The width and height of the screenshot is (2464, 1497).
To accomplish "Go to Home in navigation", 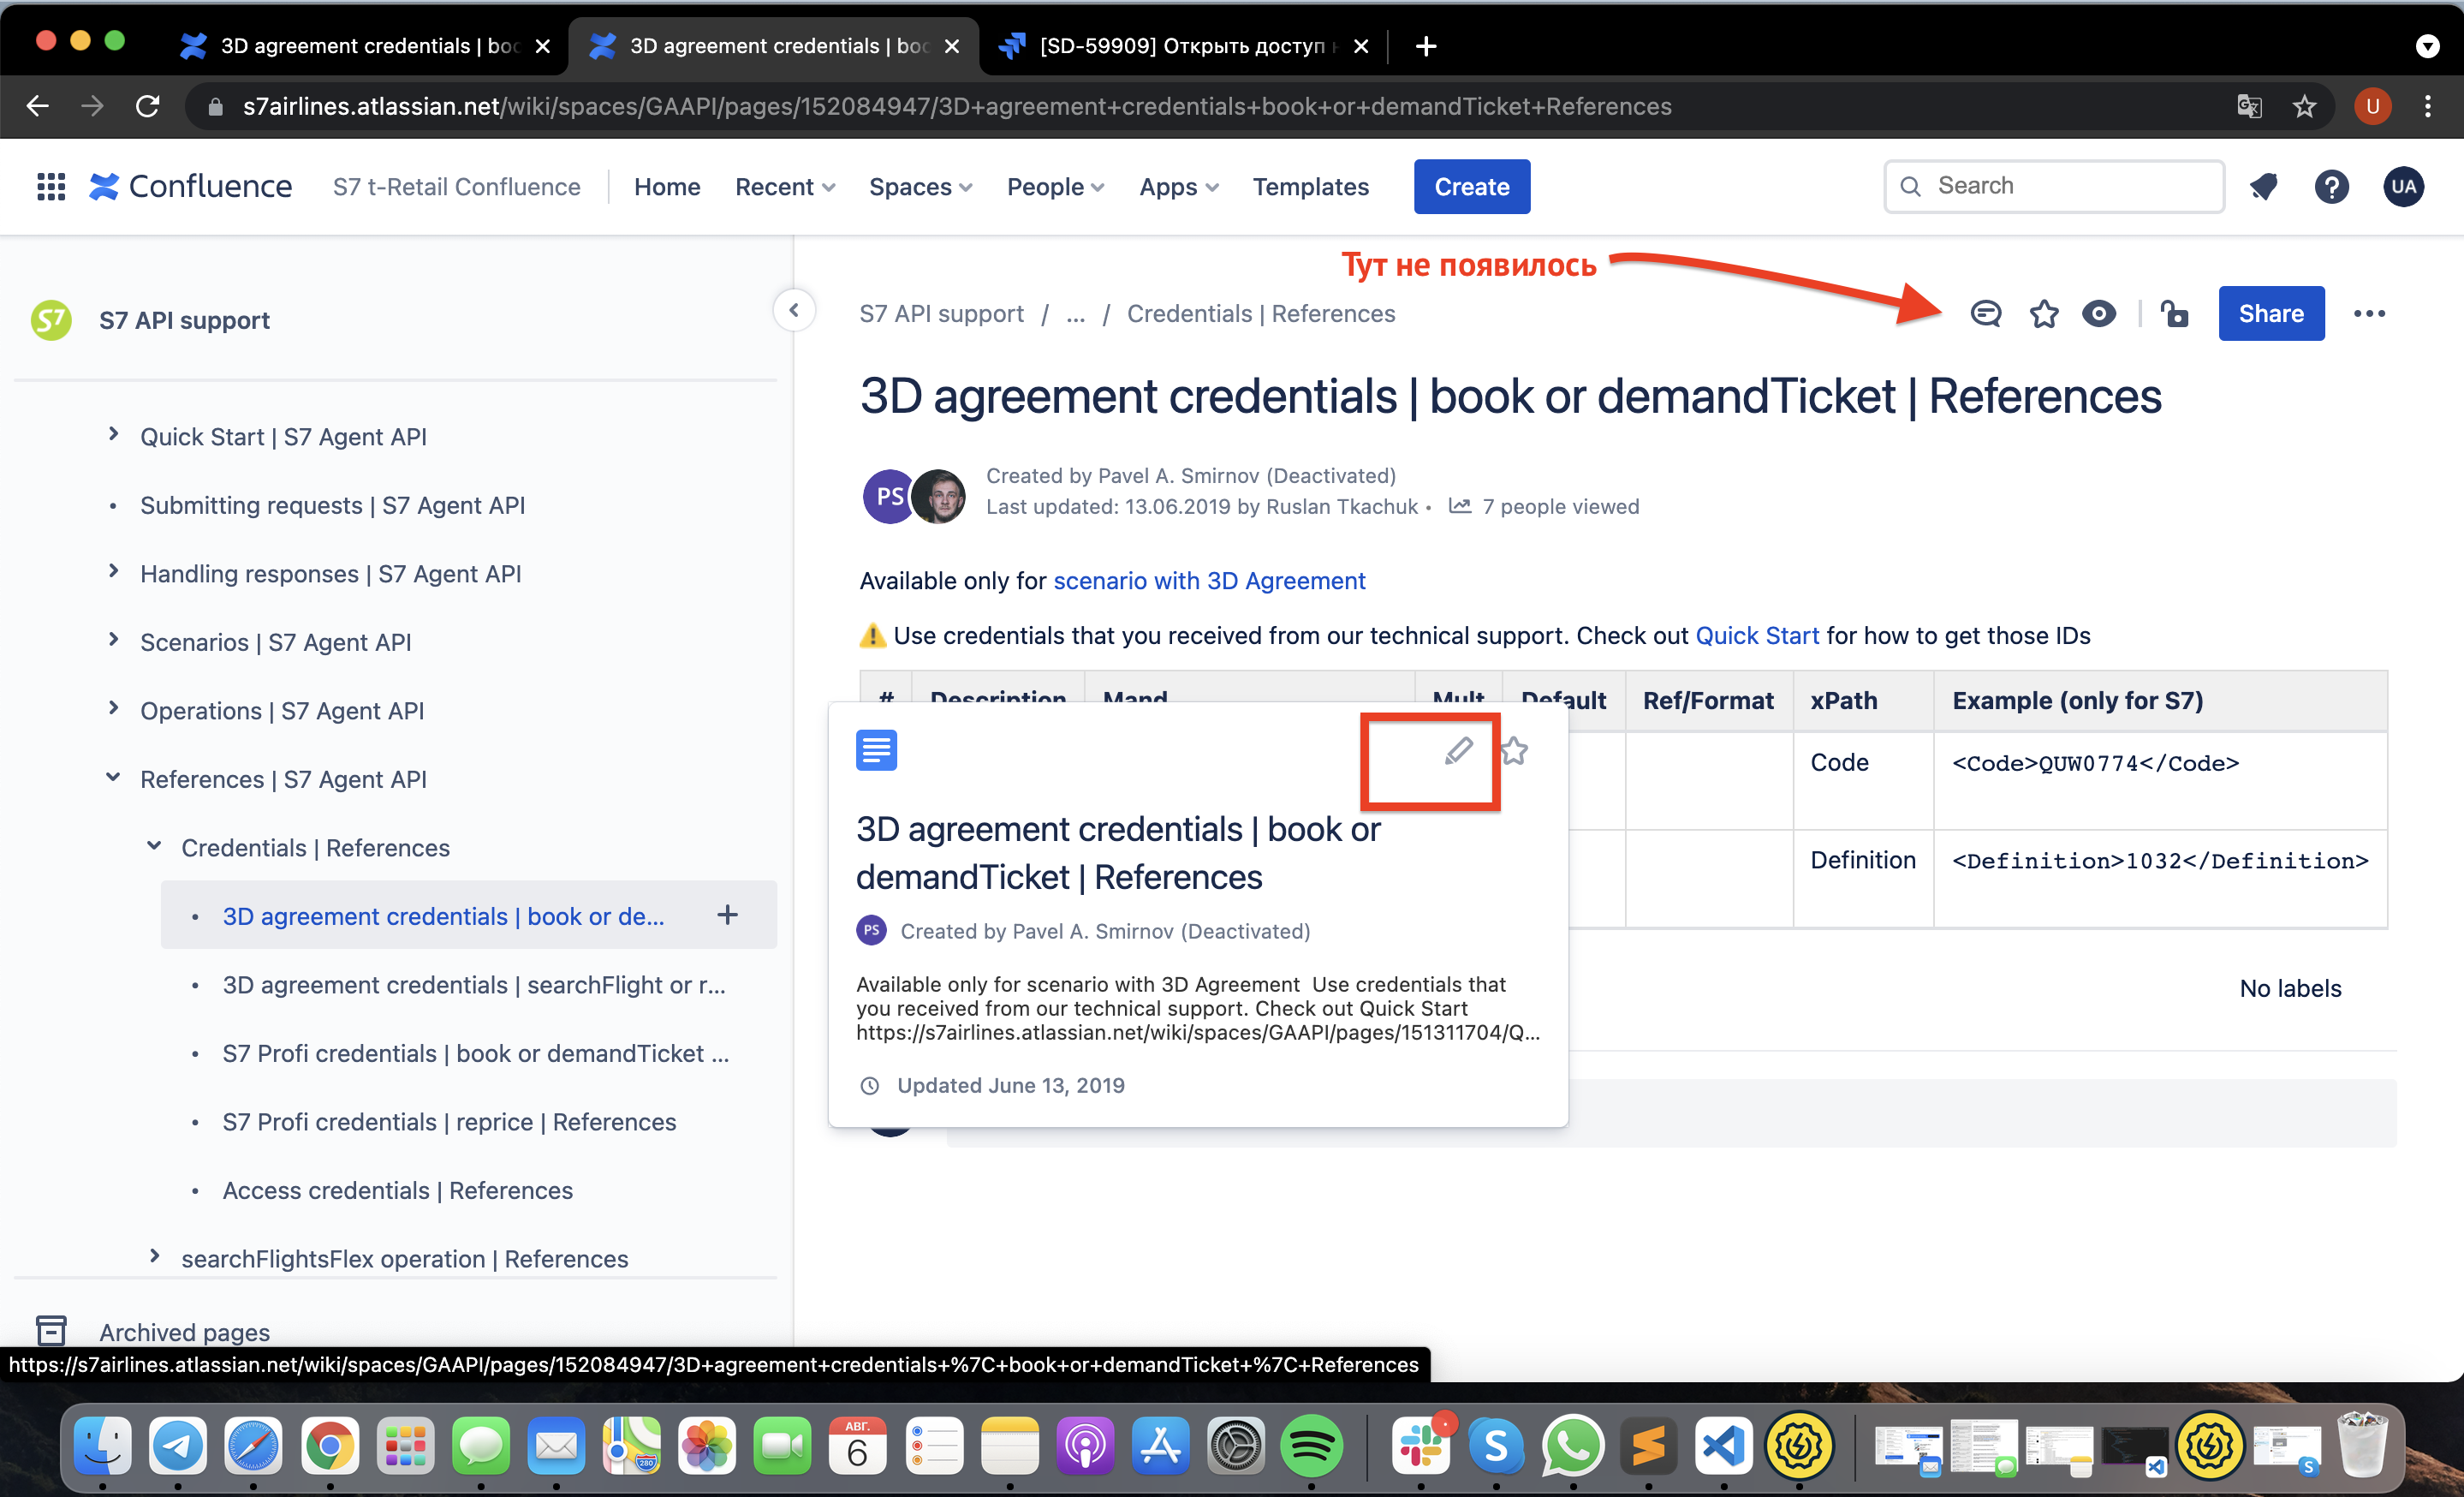I will pos(667,187).
